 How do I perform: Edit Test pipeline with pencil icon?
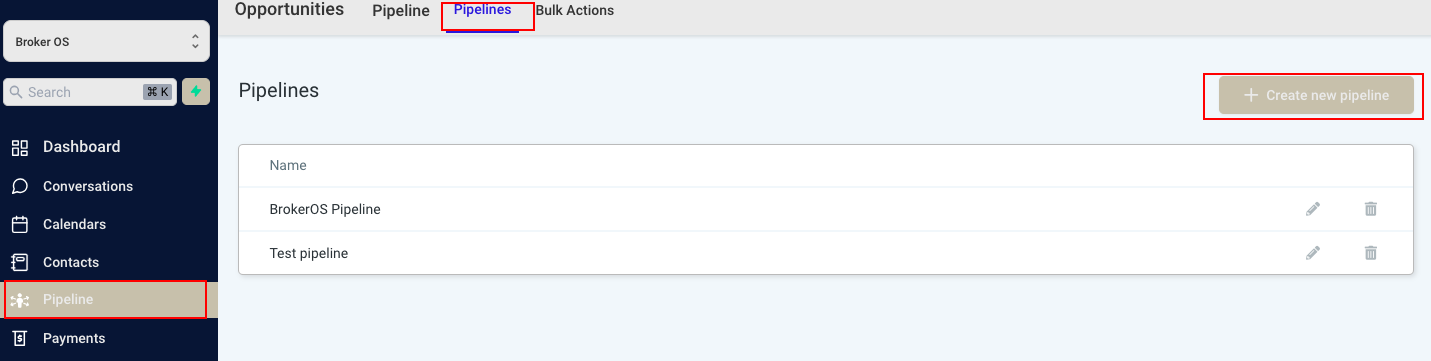click(x=1313, y=253)
